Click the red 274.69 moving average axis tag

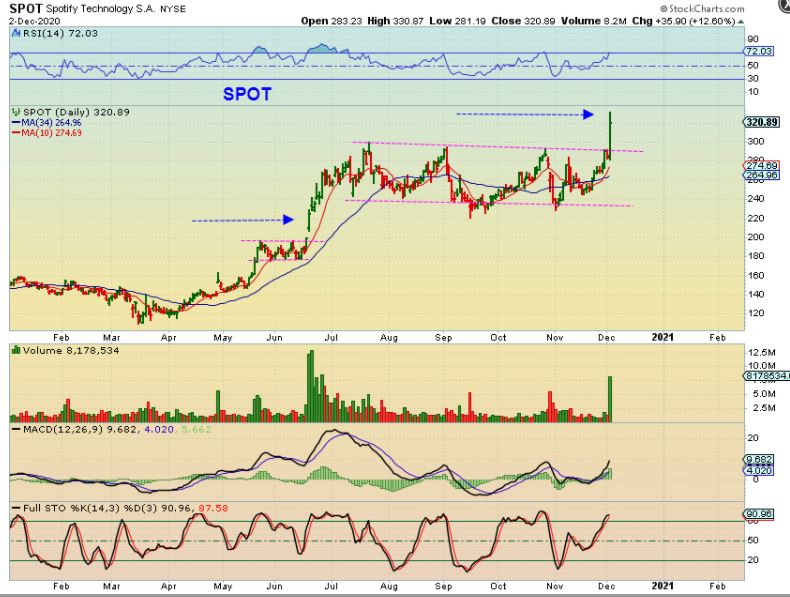[x=762, y=166]
